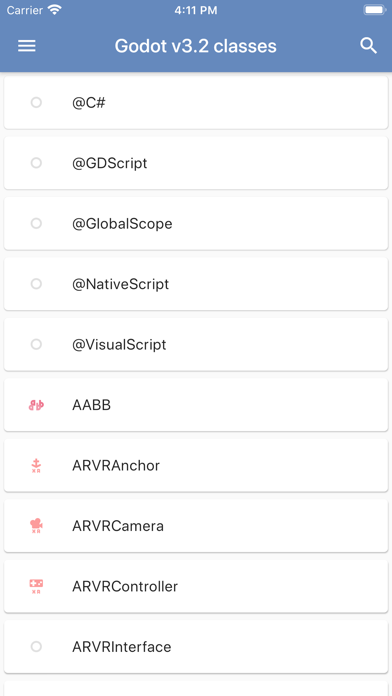This screenshot has height=696, width=392.
Task: Open the @C# class entry
Action: (x=196, y=103)
